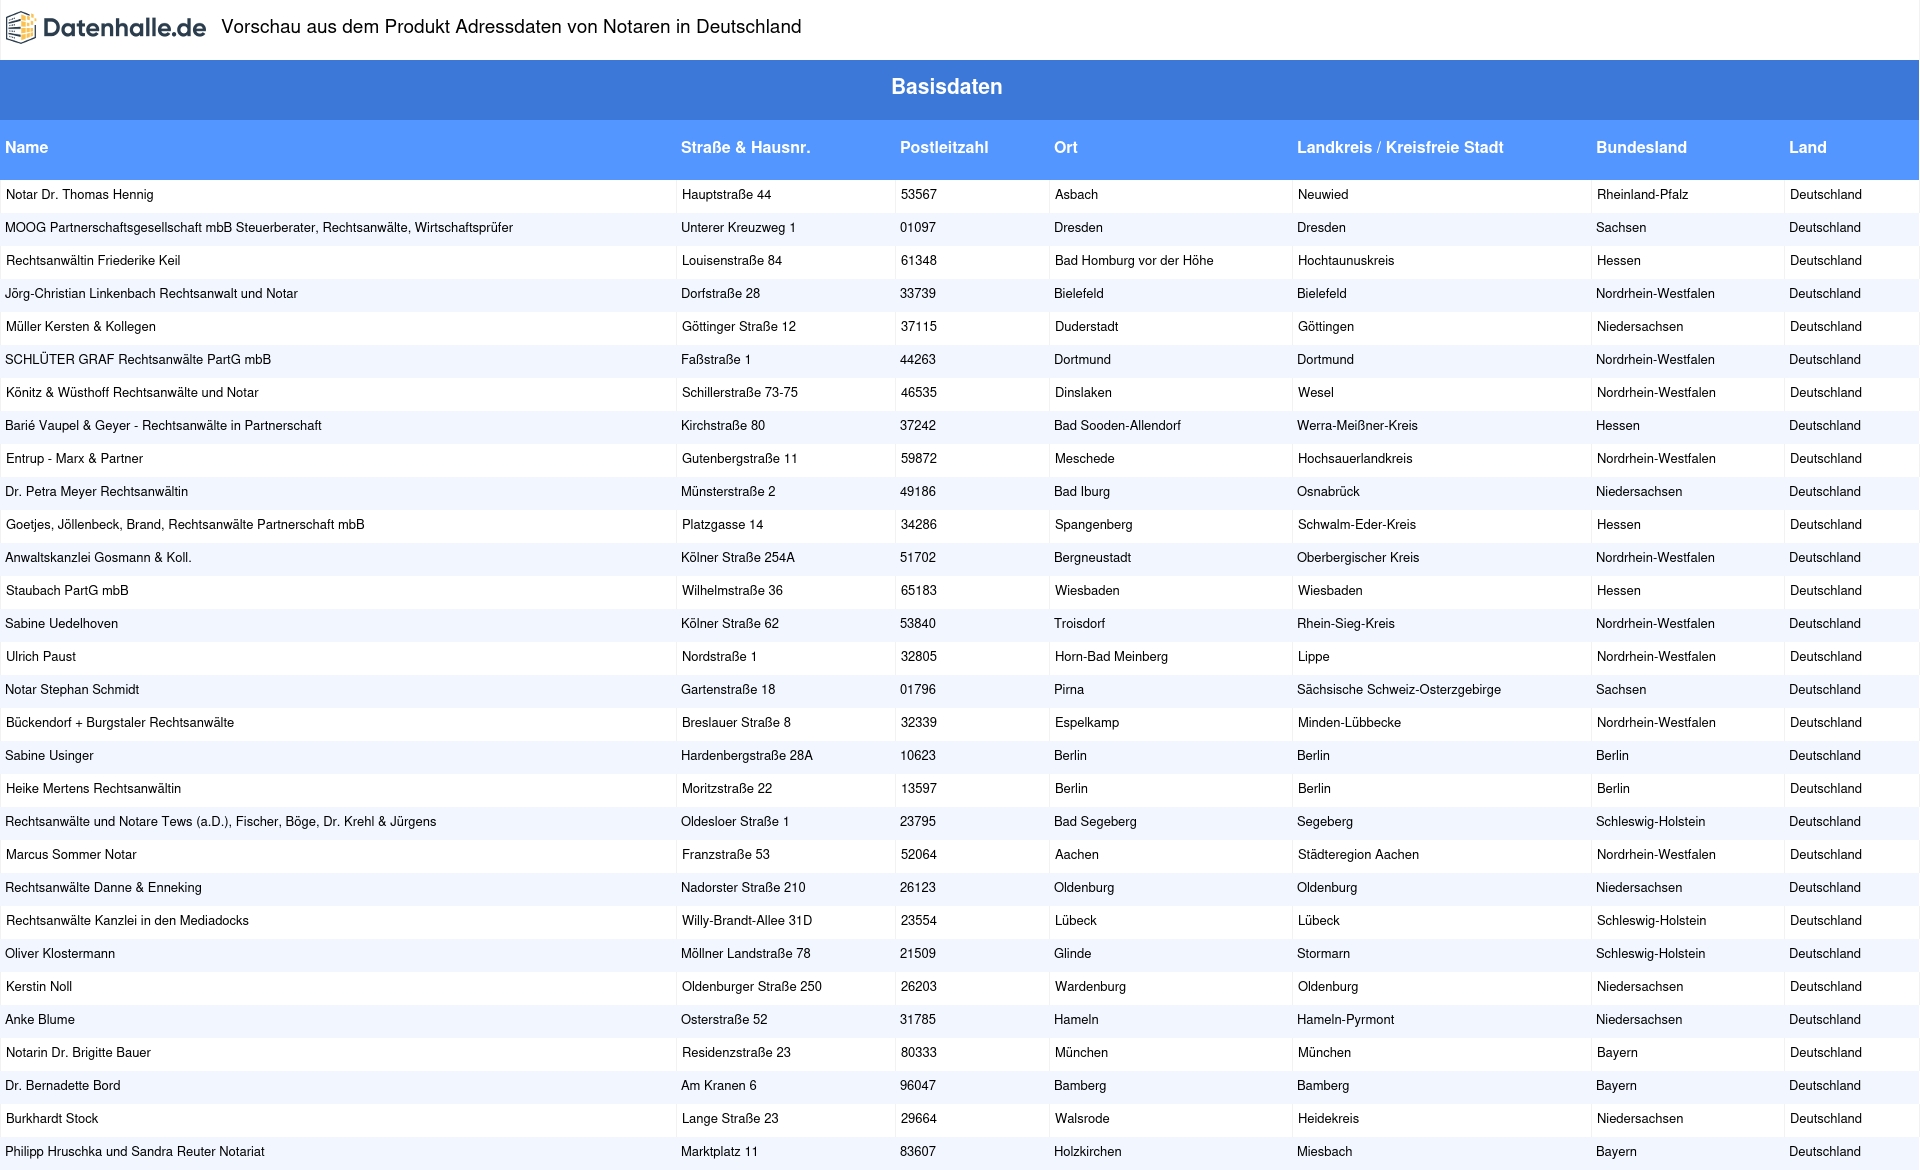Select the district Werra-Meißner-Kreis

[1357, 426]
